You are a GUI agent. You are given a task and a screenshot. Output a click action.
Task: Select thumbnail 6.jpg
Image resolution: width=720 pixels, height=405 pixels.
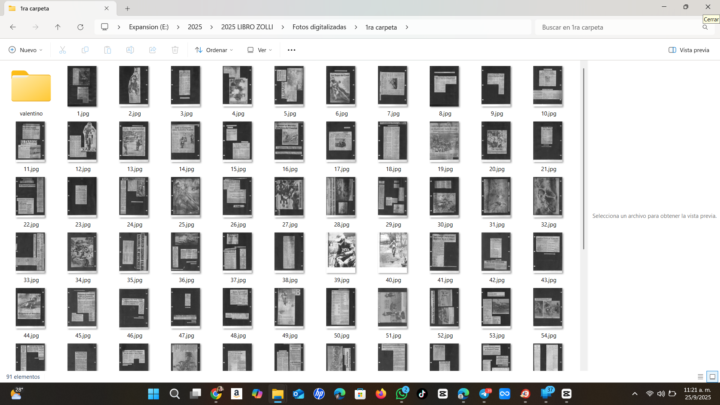[341, 86]
